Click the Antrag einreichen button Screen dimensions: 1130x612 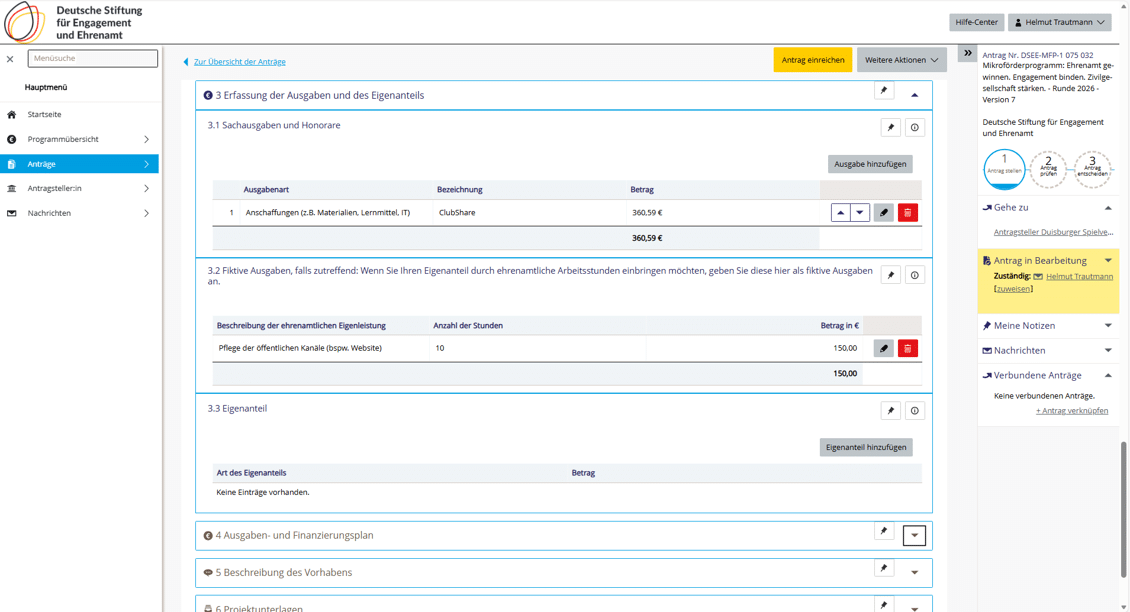point(812,60)
